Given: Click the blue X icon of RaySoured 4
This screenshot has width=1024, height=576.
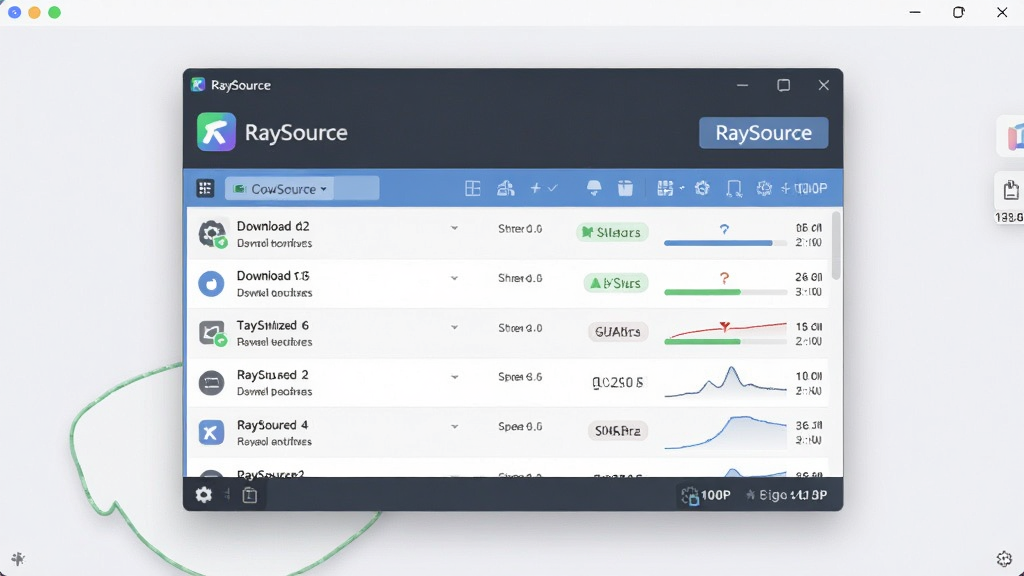Looking at the screenshot, I should pos(211,432).
